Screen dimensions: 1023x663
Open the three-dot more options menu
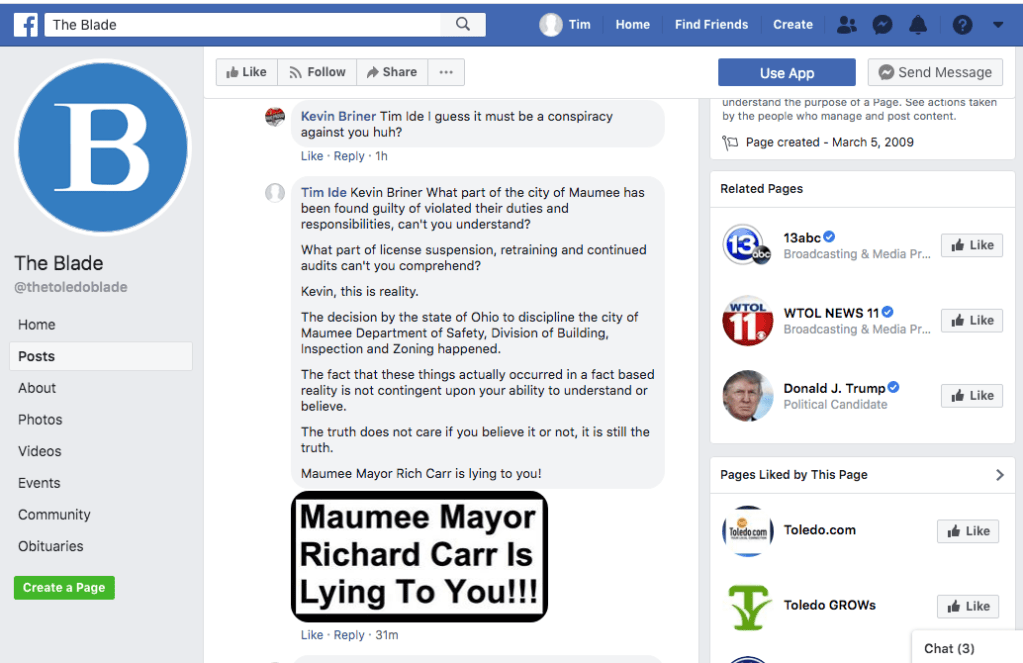point(446,72)
